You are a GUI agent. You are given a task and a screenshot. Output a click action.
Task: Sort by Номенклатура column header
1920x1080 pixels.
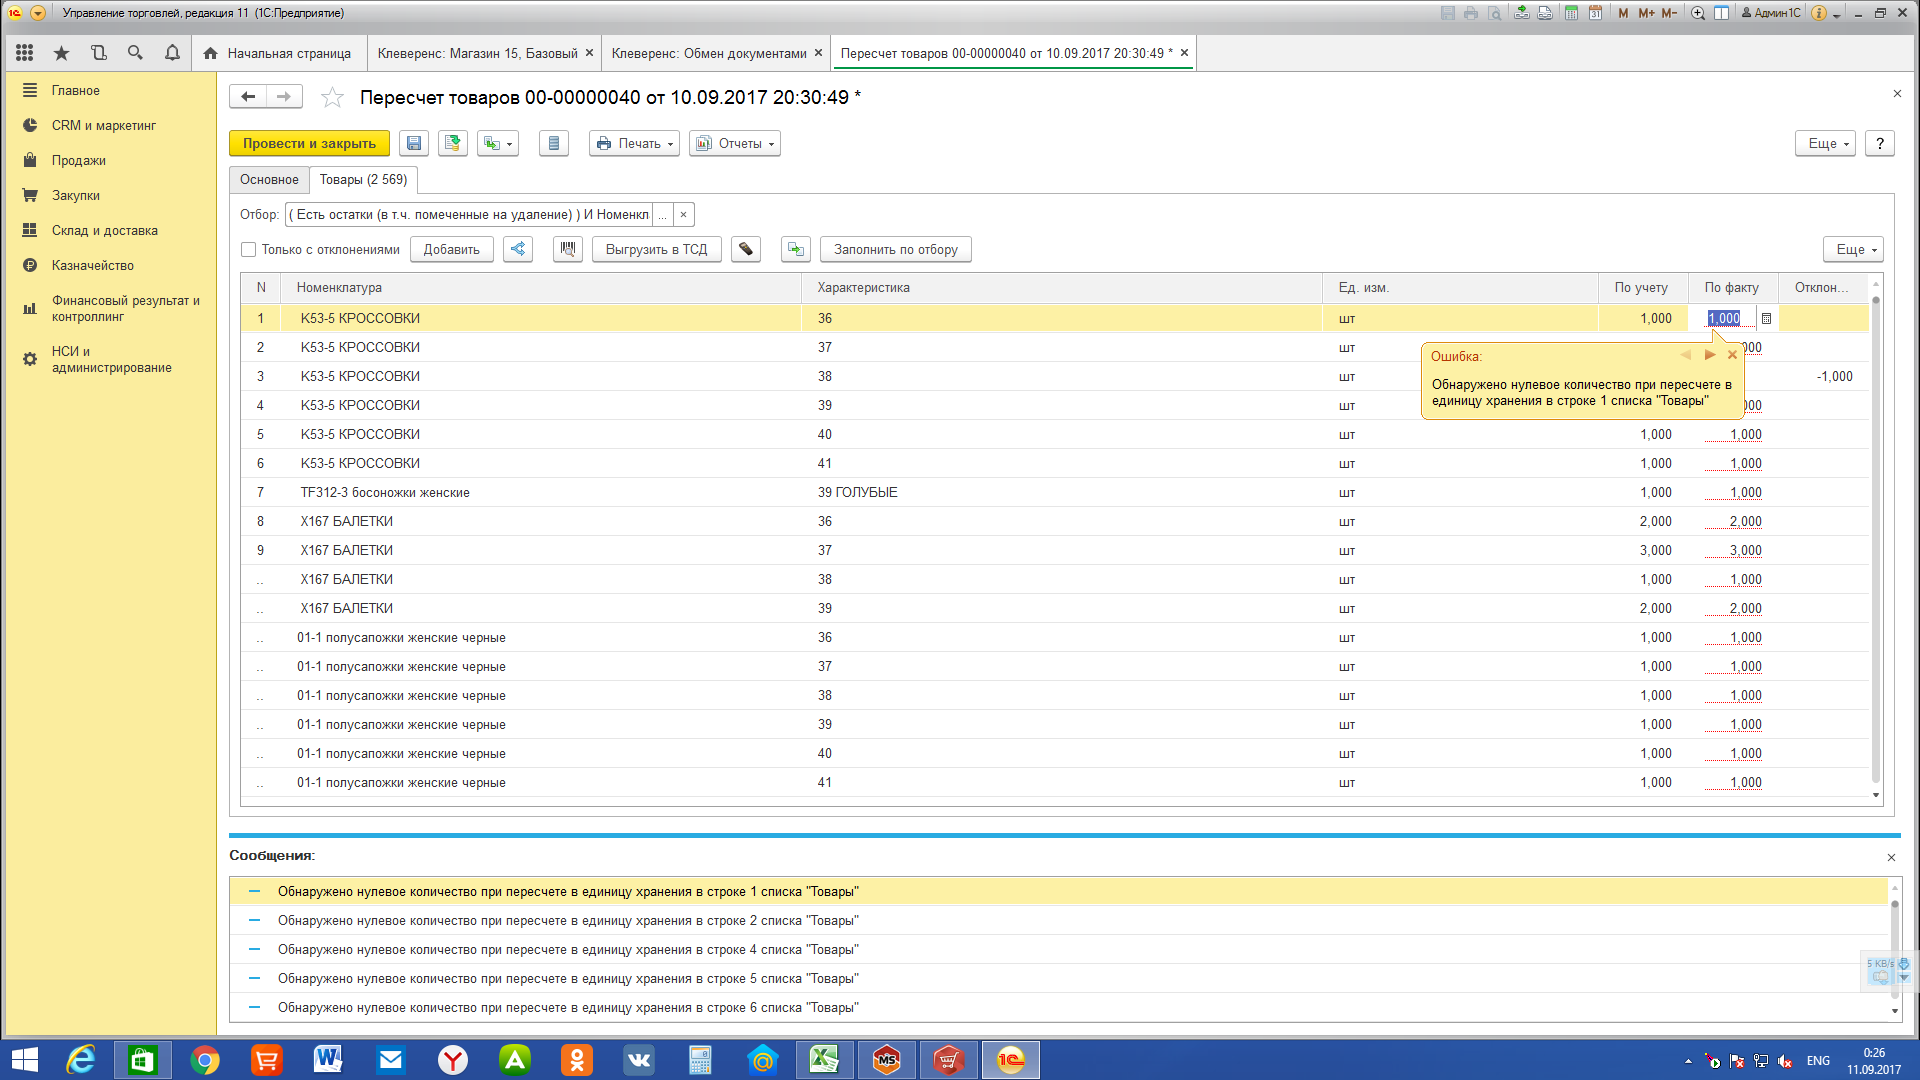pos(541,288)
